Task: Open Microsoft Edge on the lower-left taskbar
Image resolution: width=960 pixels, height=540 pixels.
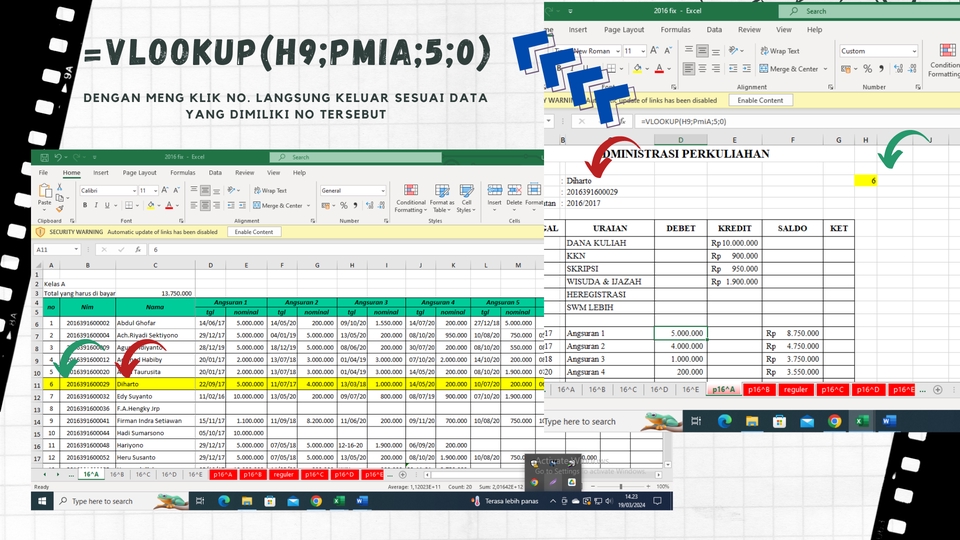Action: [x=224, y=501]
